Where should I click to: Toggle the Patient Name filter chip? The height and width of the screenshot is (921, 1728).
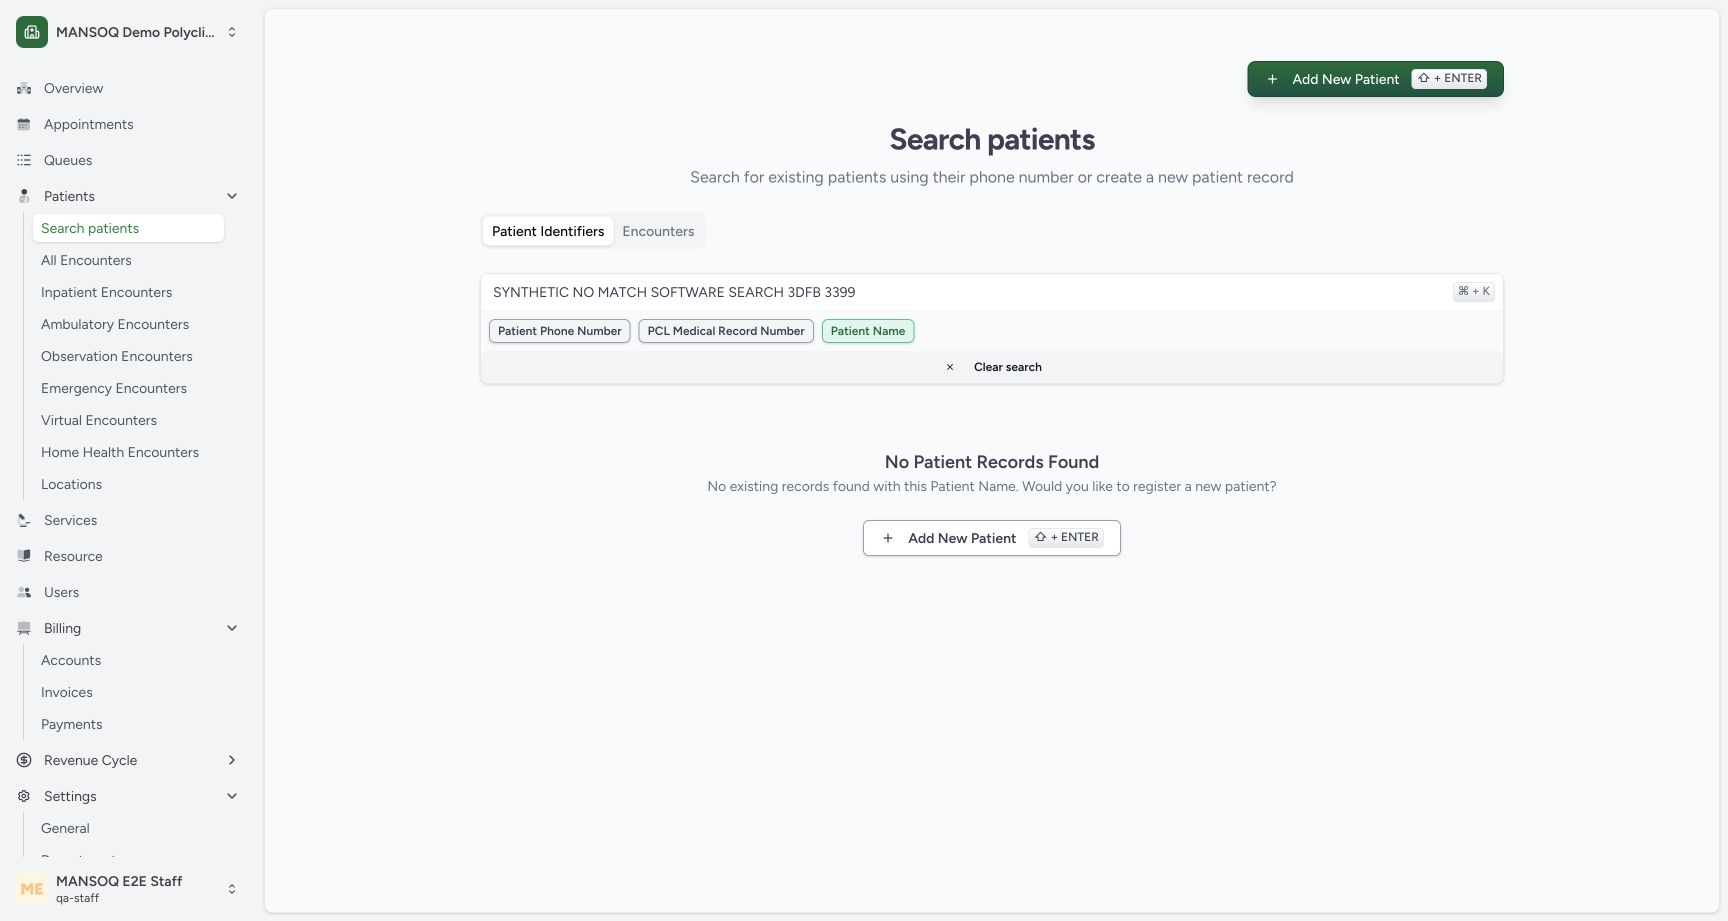click(868, 331)
